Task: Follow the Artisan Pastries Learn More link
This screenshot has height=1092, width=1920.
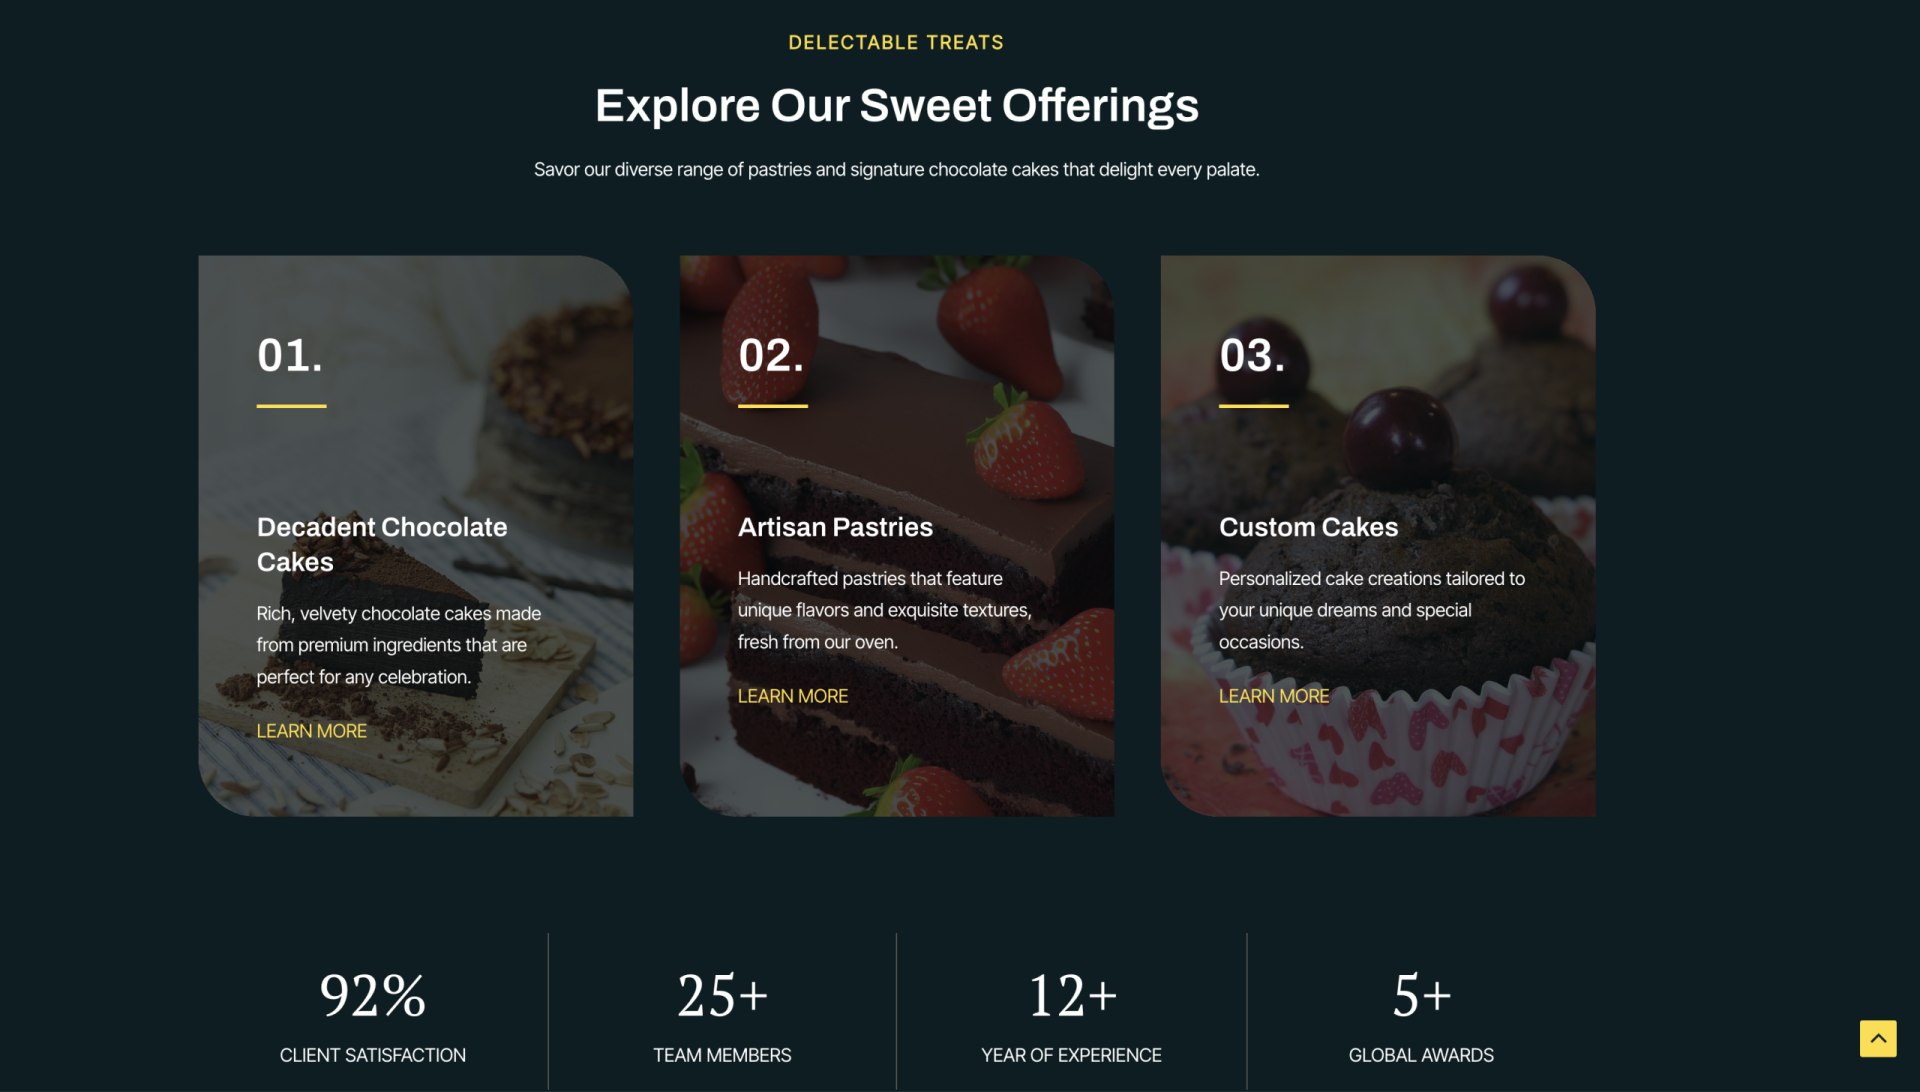Action: click(792, 696)
